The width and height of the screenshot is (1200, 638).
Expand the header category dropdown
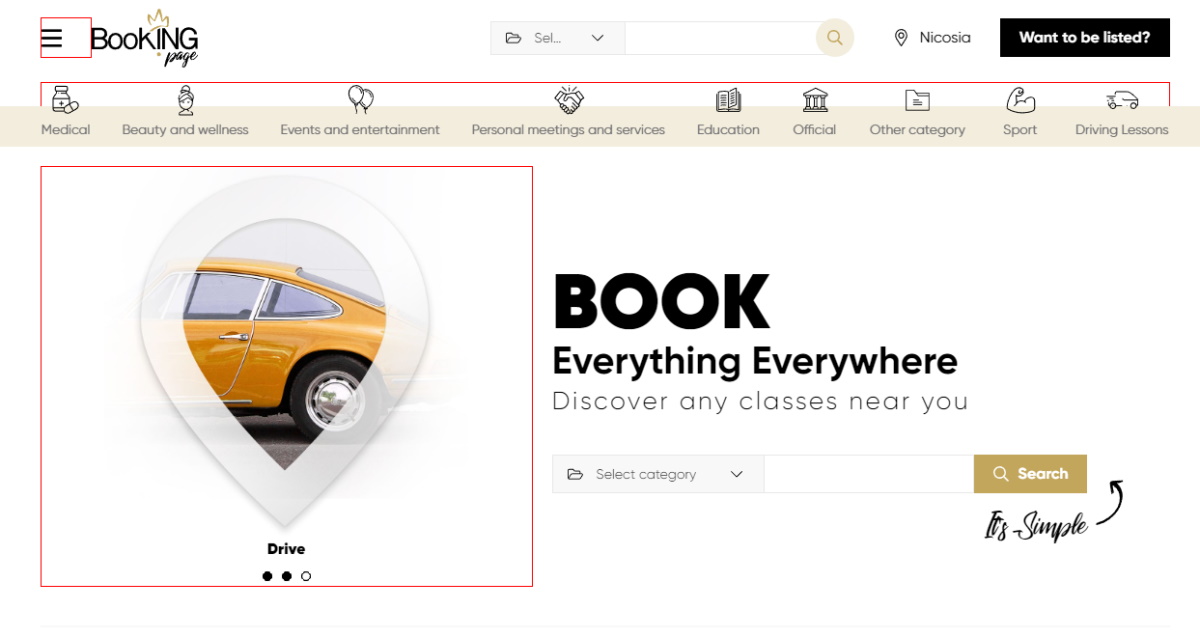pyautogui.click(x=557, y=38)
